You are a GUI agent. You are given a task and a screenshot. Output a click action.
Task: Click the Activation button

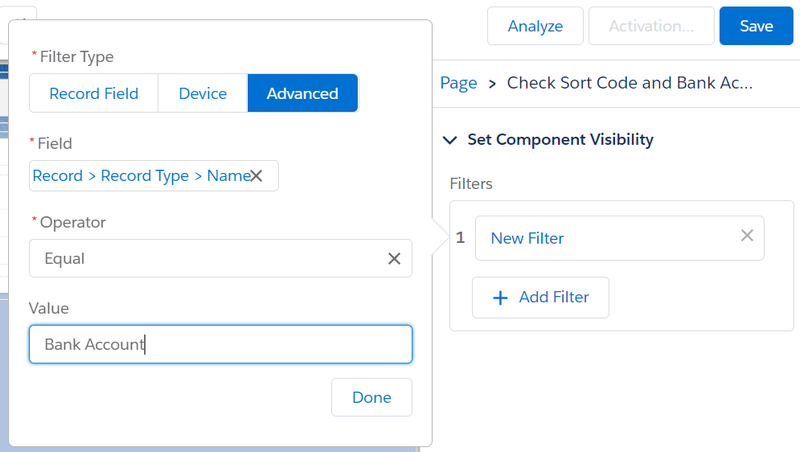click(x=651, y=26)
